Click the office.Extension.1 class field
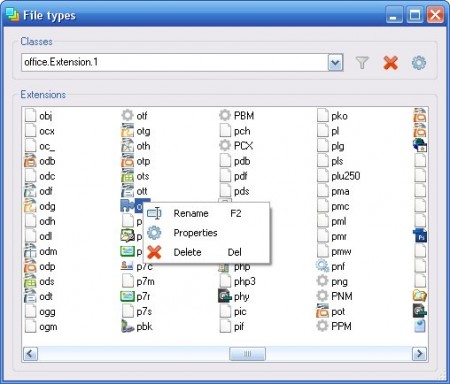Image resolution: width=450 pixels, height=384 pixels. tap(175, 62)
